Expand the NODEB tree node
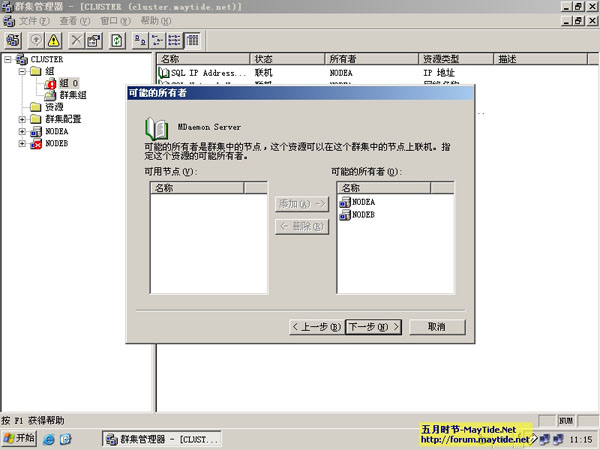 tap(22, 143)
